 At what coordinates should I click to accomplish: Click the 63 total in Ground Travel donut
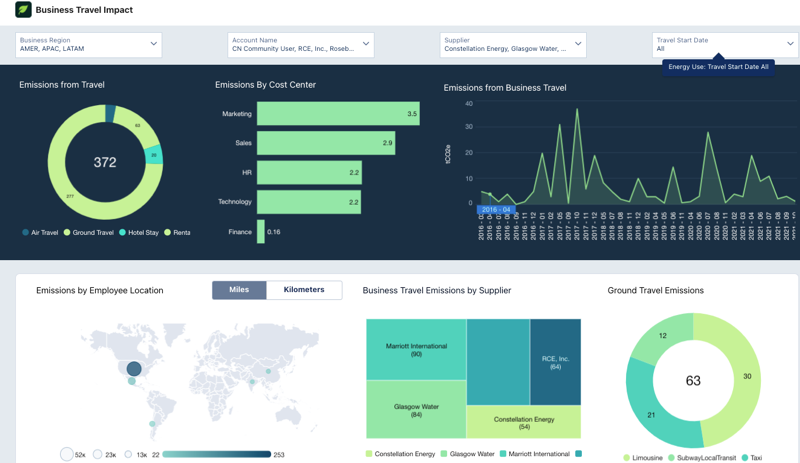tap(693, 380)
